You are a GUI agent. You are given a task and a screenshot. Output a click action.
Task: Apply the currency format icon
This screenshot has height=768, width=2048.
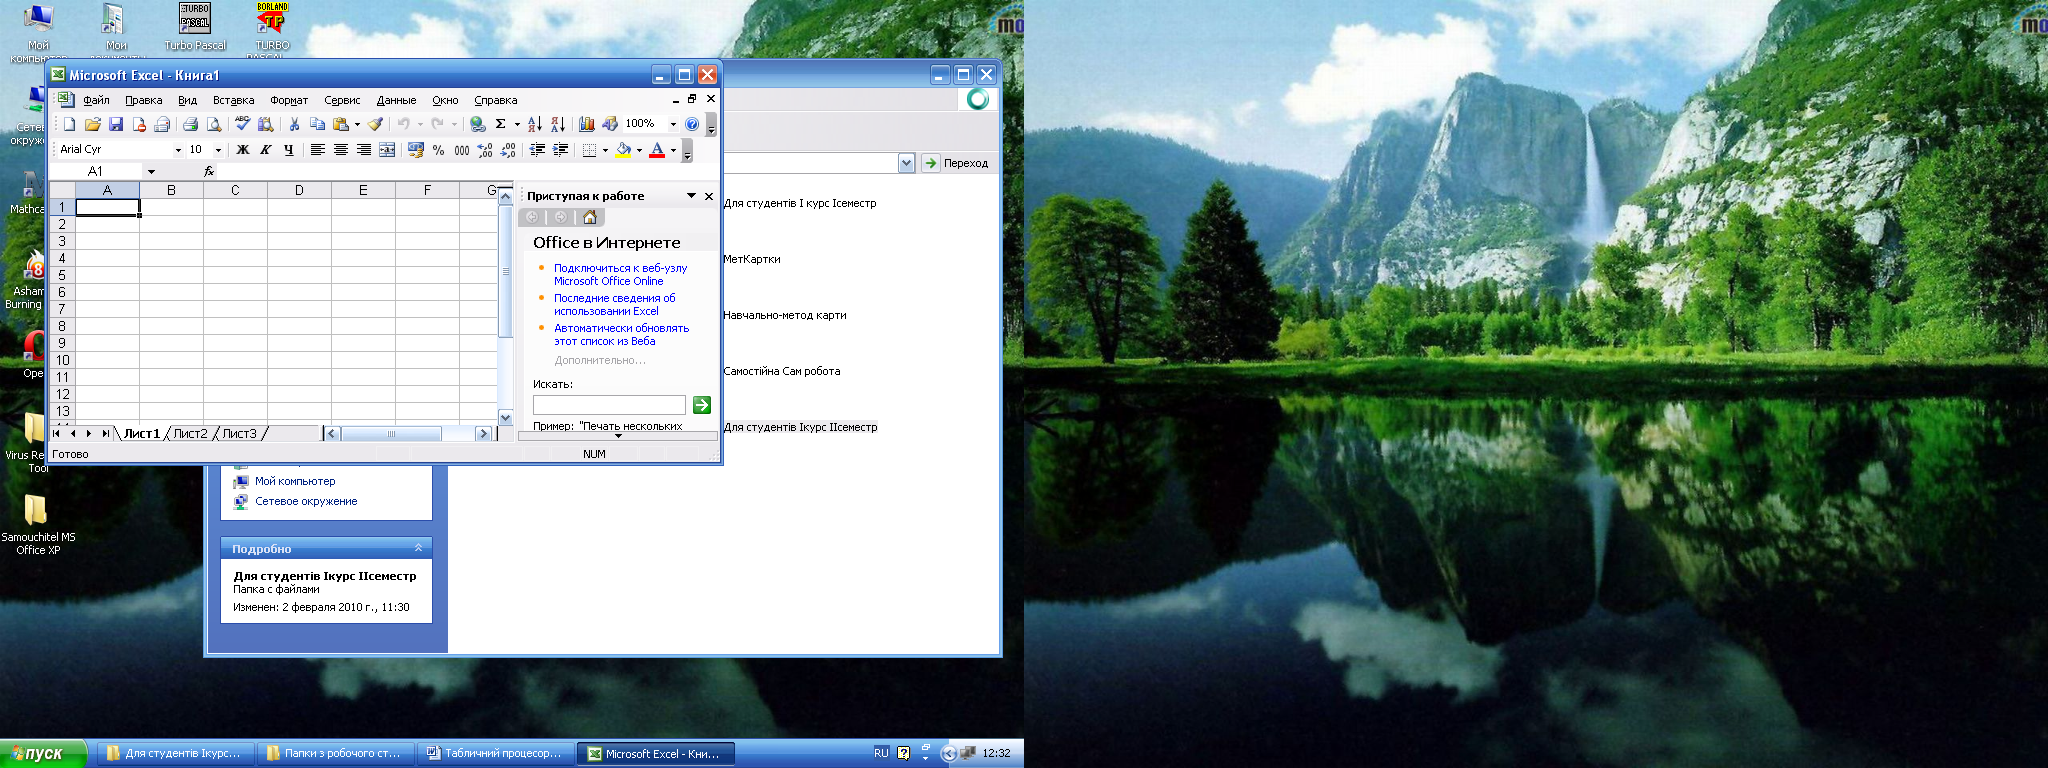pos(416,150)
